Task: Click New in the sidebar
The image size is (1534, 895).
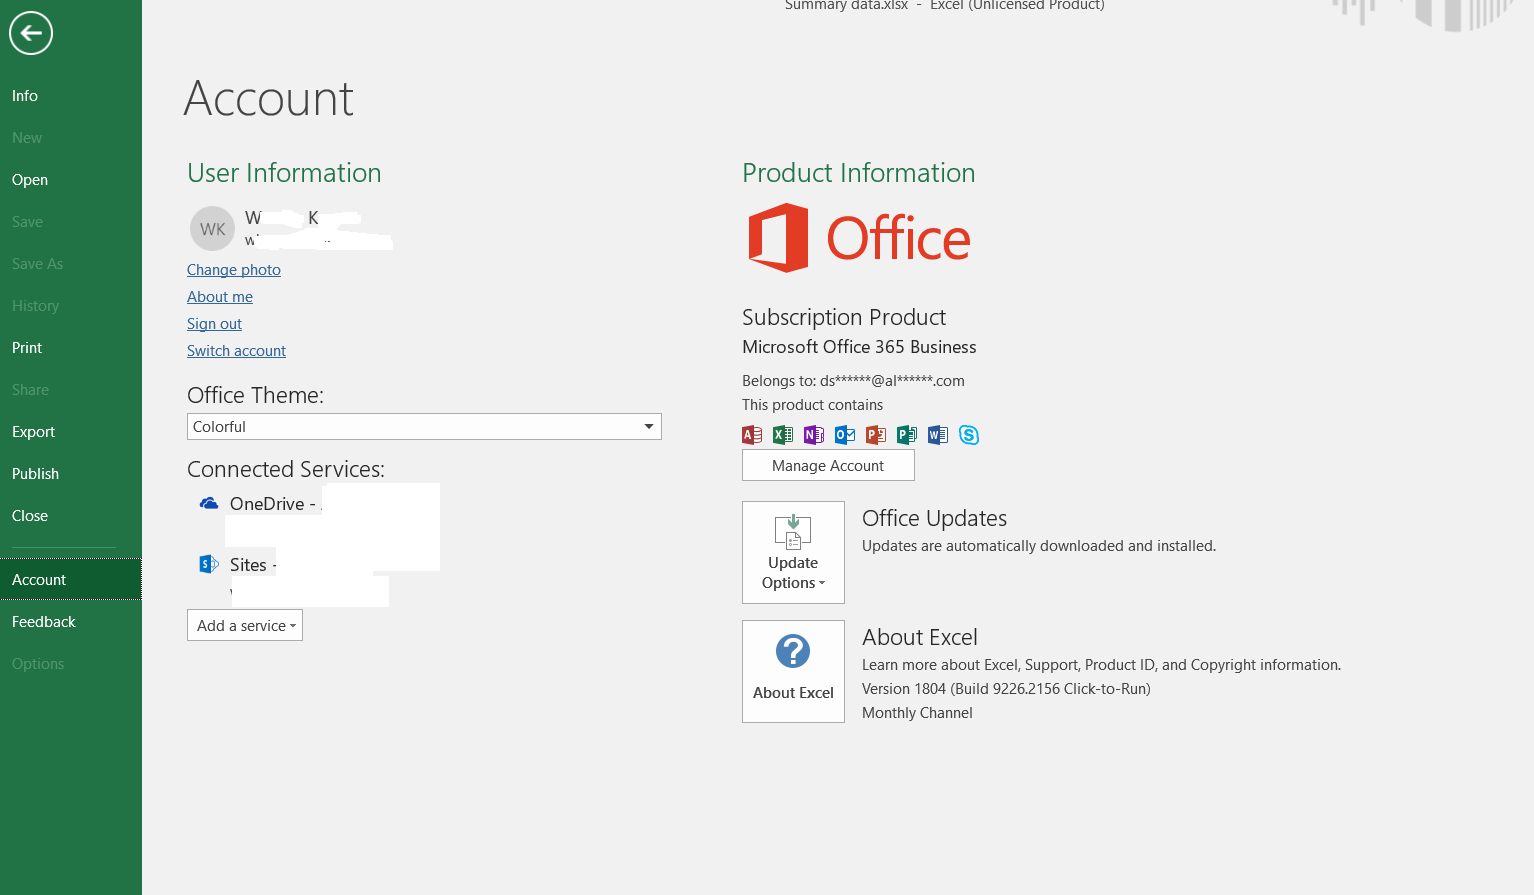Action: (x=71, y=138)
